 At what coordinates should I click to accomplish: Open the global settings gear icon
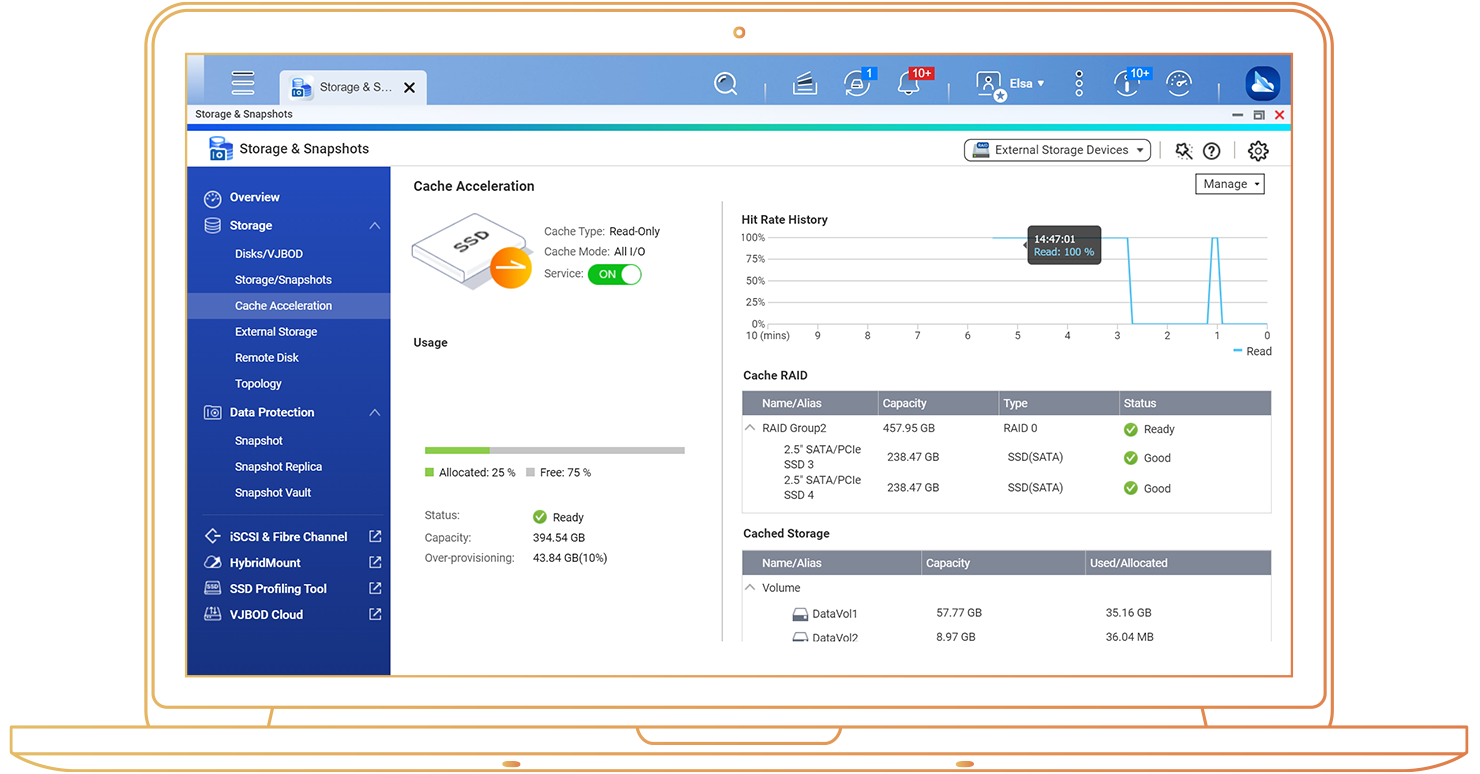pos(1258,151)
